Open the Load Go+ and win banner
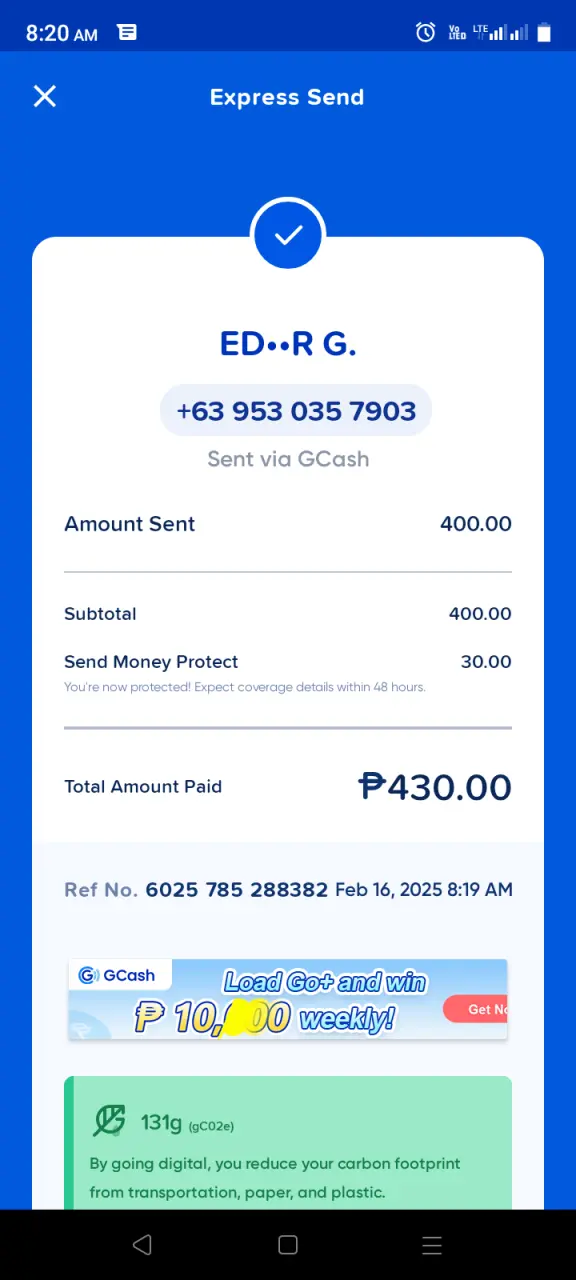The width and height of the screenshot is (576, 1280). point(288,999)
